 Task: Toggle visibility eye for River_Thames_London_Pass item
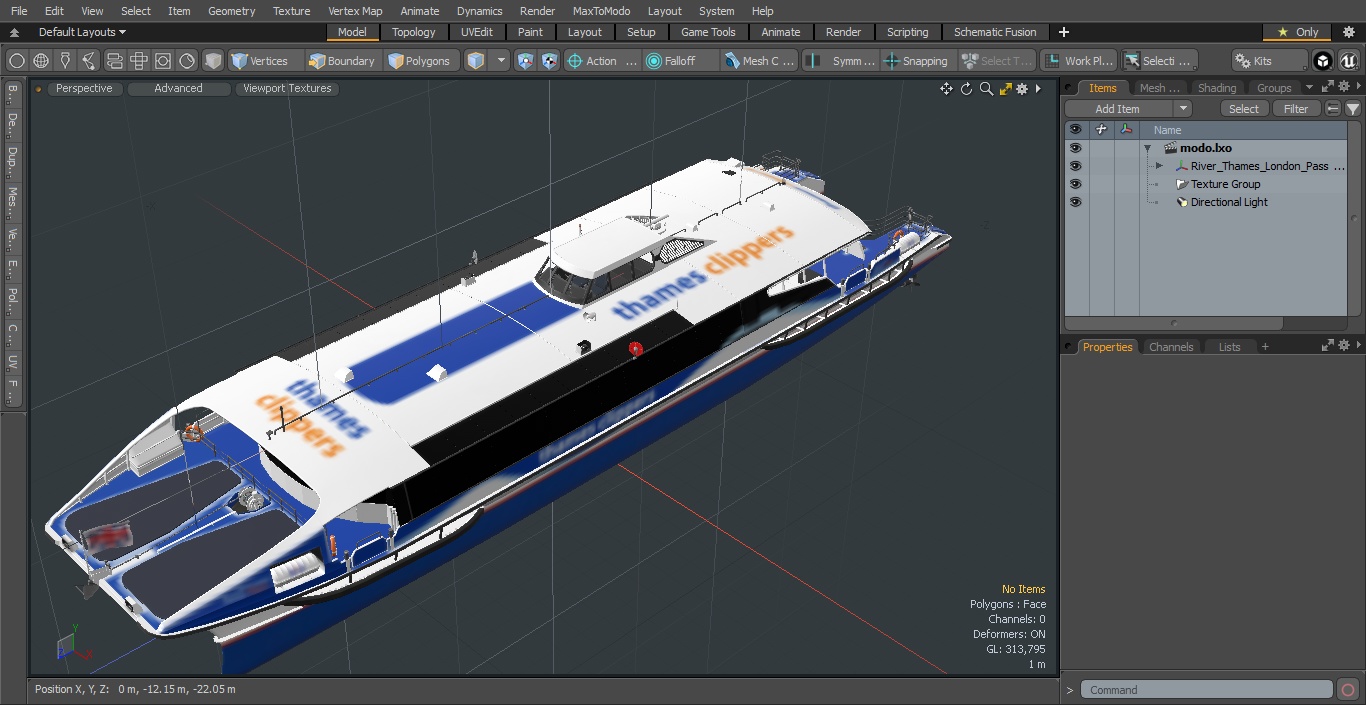(x=1075, y=166)
